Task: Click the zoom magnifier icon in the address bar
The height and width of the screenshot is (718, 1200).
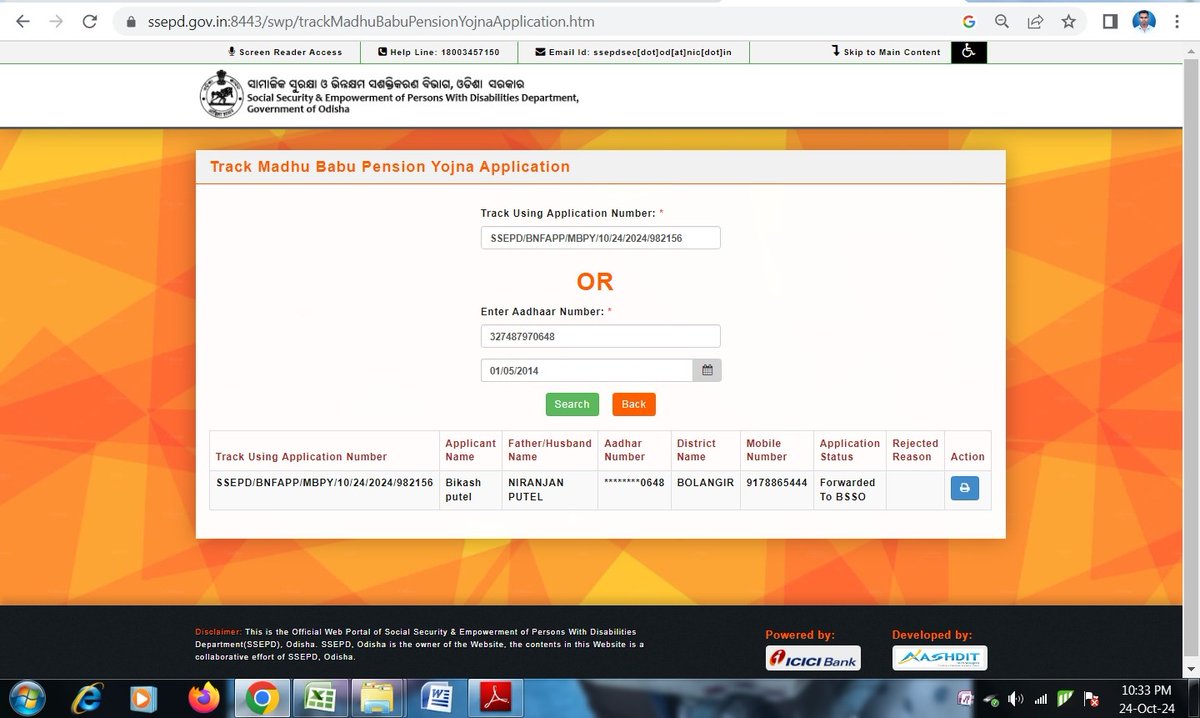Action: [x=1002, y=21]
